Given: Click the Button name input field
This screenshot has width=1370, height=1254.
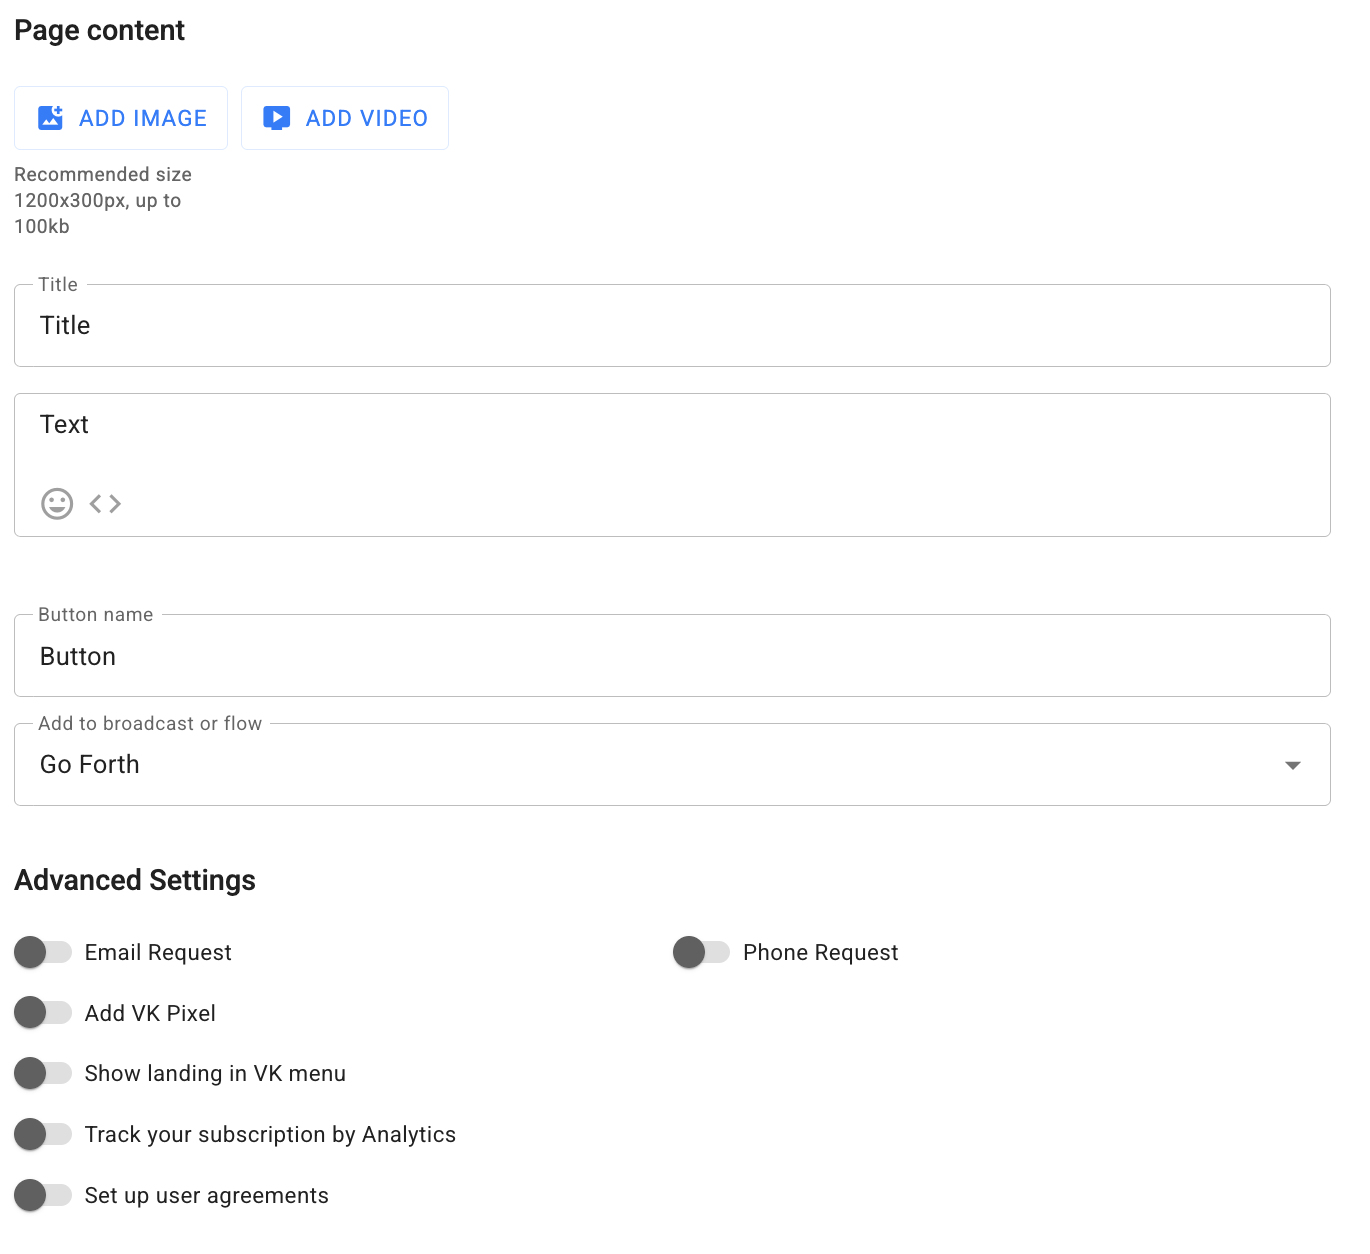Looking at the screenshot, I should 670,657.
